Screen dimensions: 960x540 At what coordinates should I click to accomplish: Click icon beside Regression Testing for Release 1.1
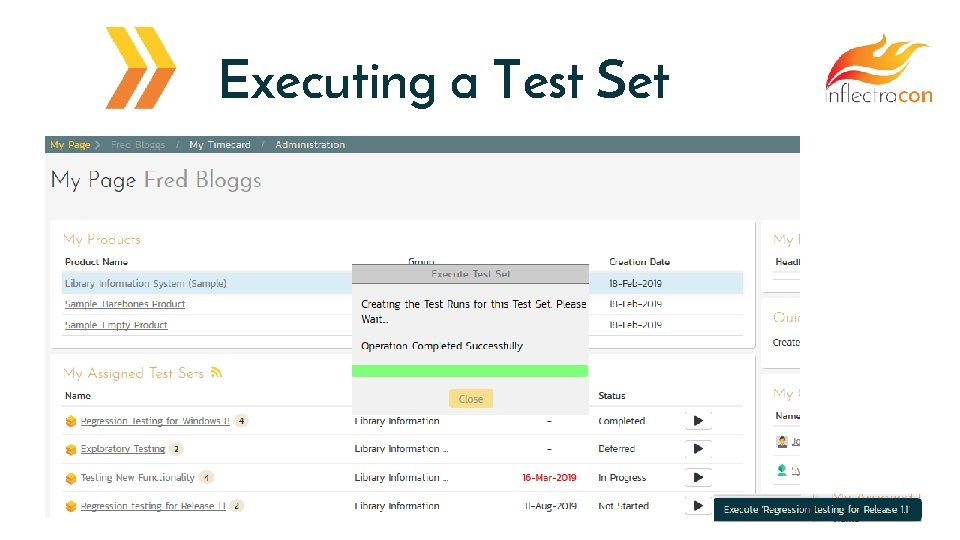[x=71, y=506]
